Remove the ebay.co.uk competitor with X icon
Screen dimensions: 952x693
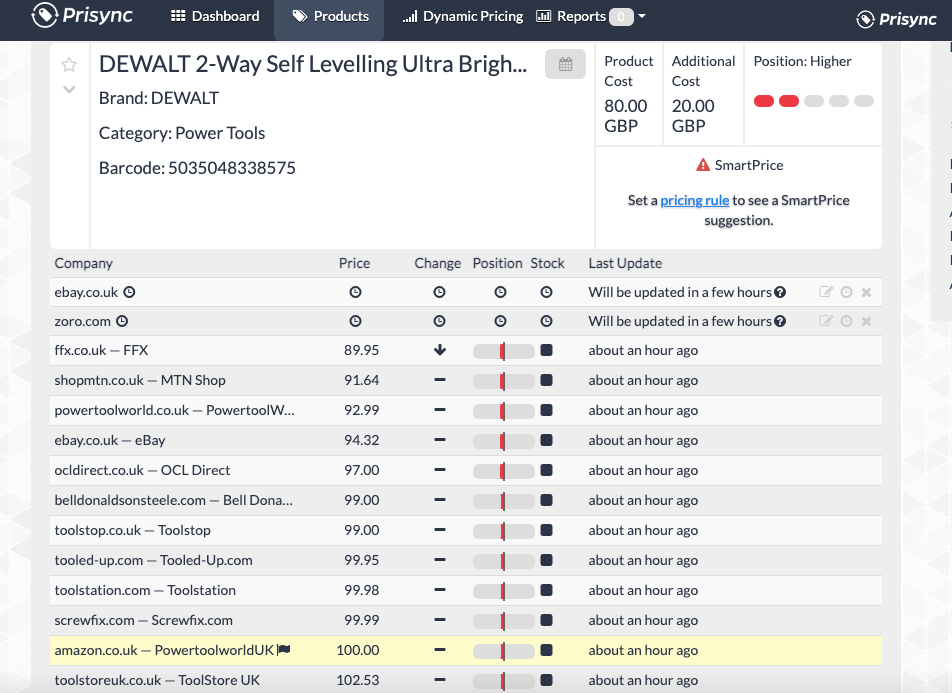pos(866,292)
